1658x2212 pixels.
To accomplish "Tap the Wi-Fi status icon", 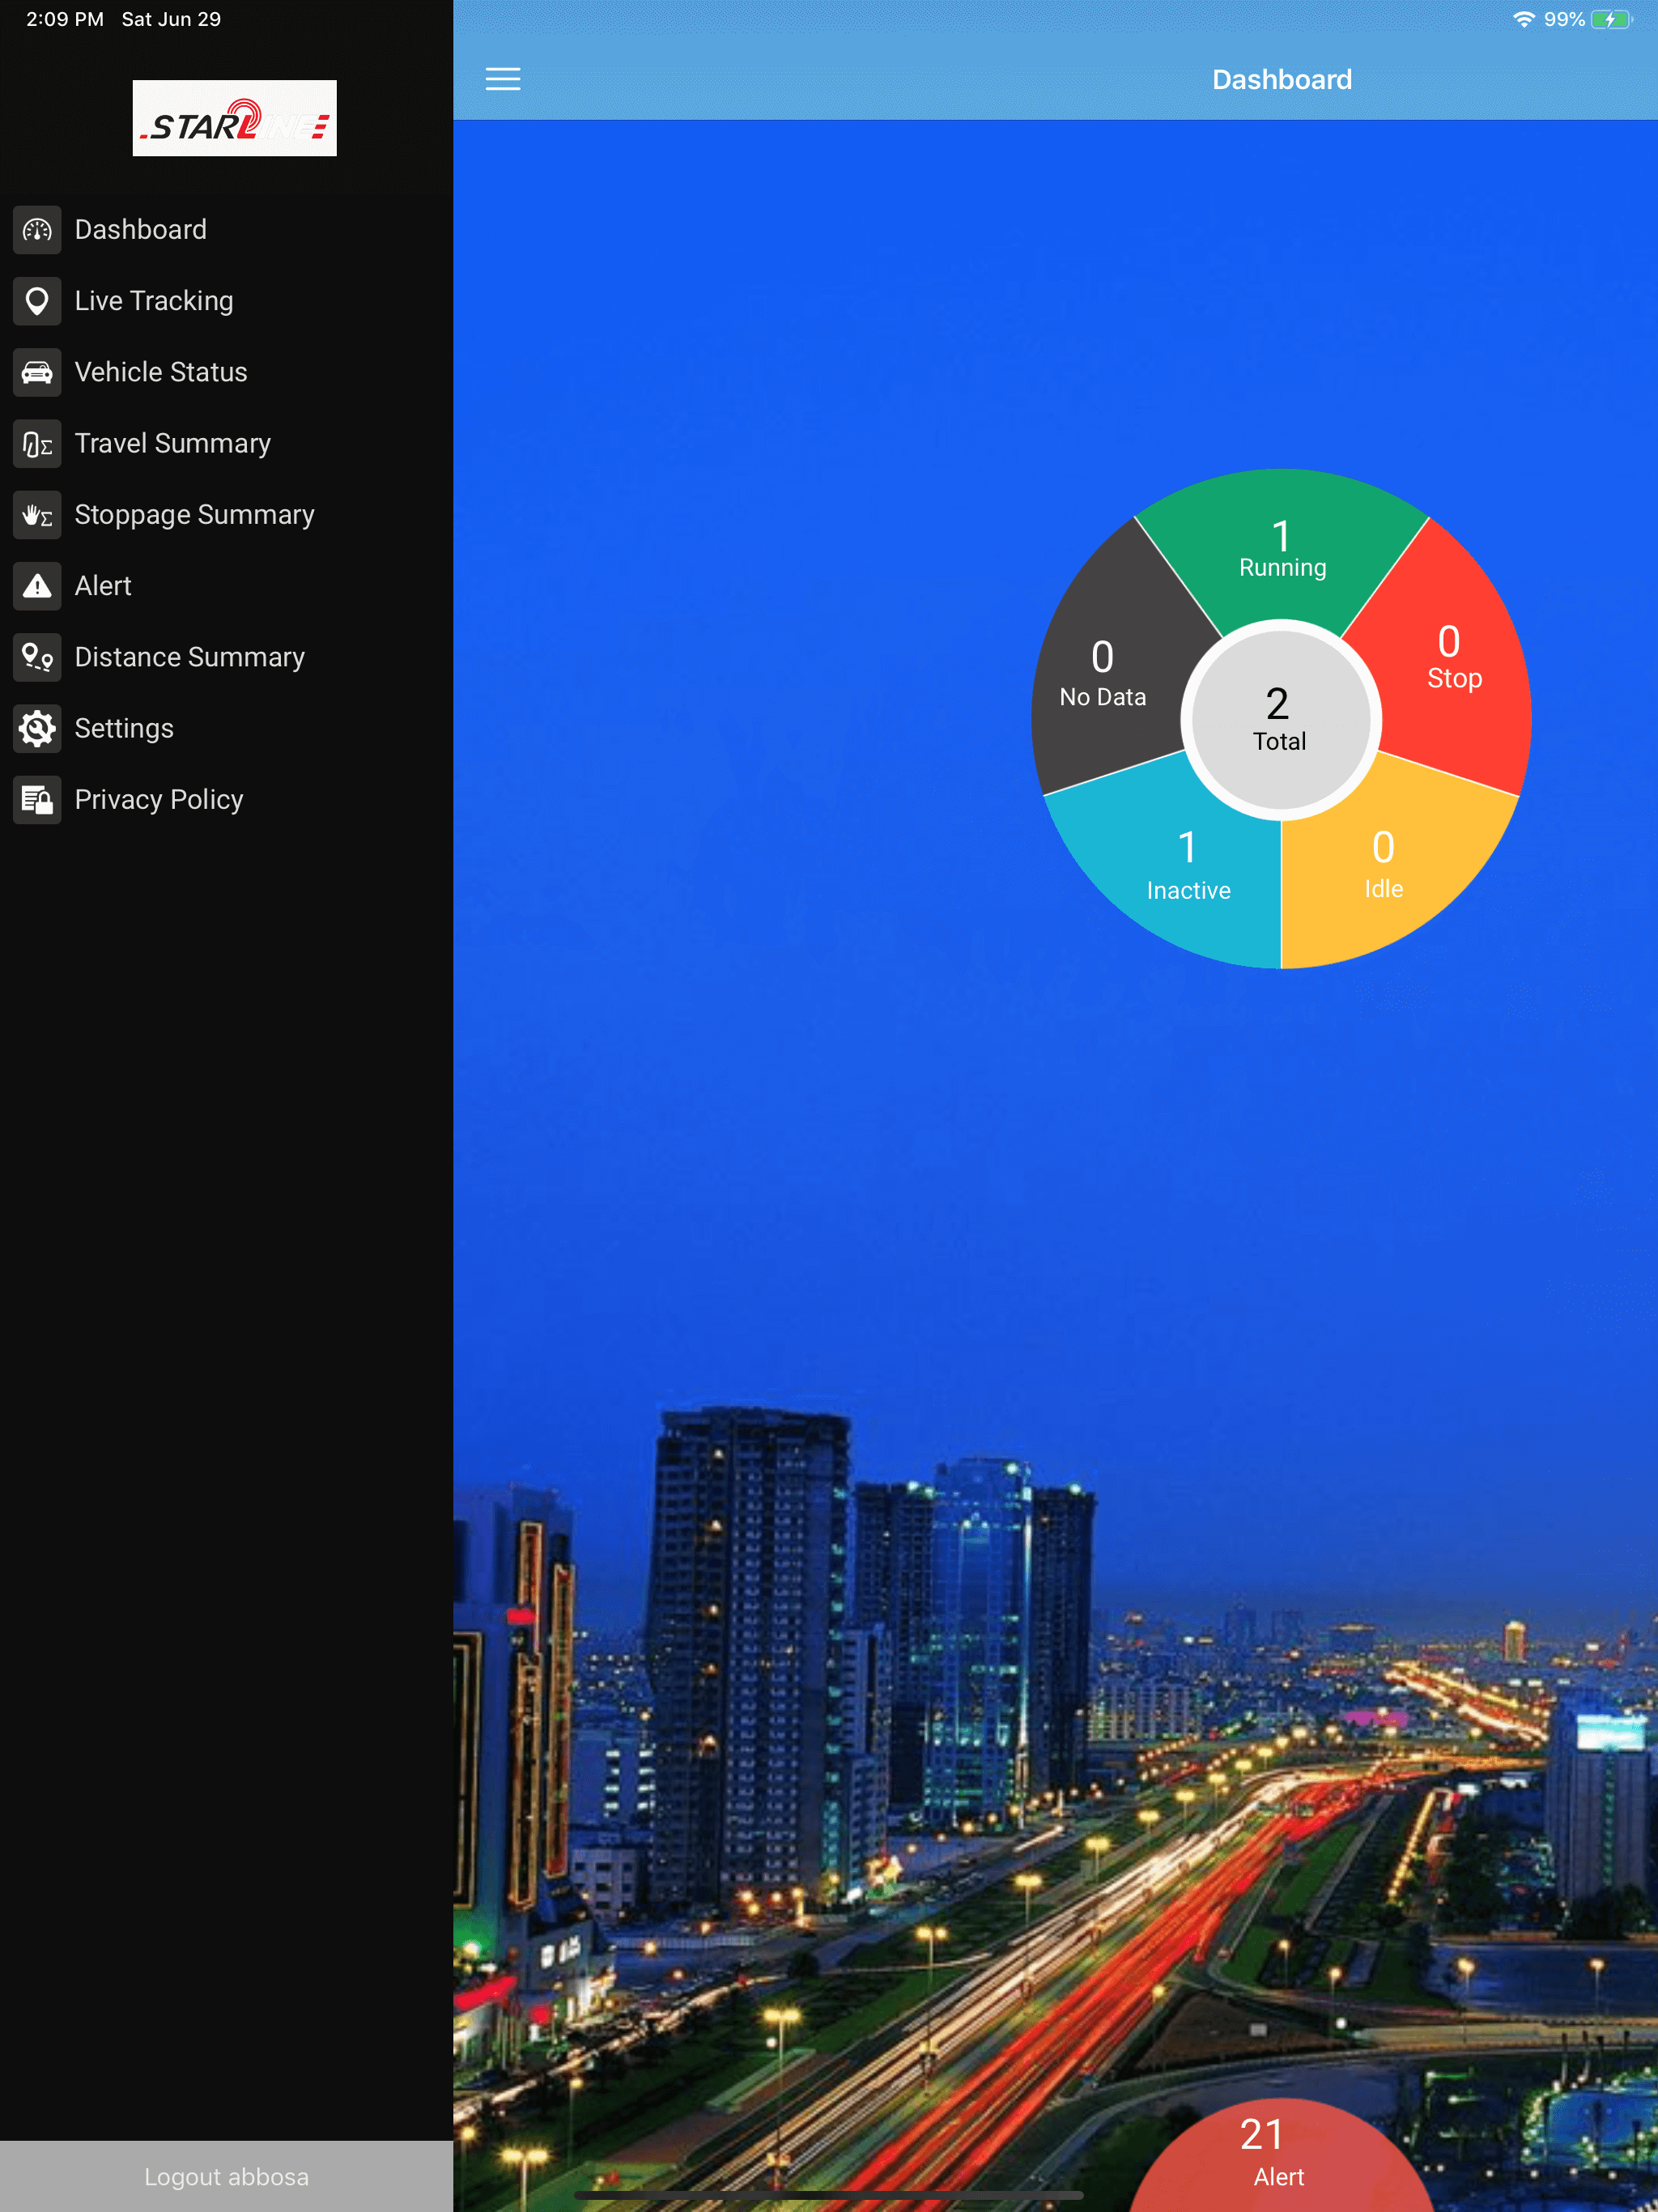I will (1523, 19).
